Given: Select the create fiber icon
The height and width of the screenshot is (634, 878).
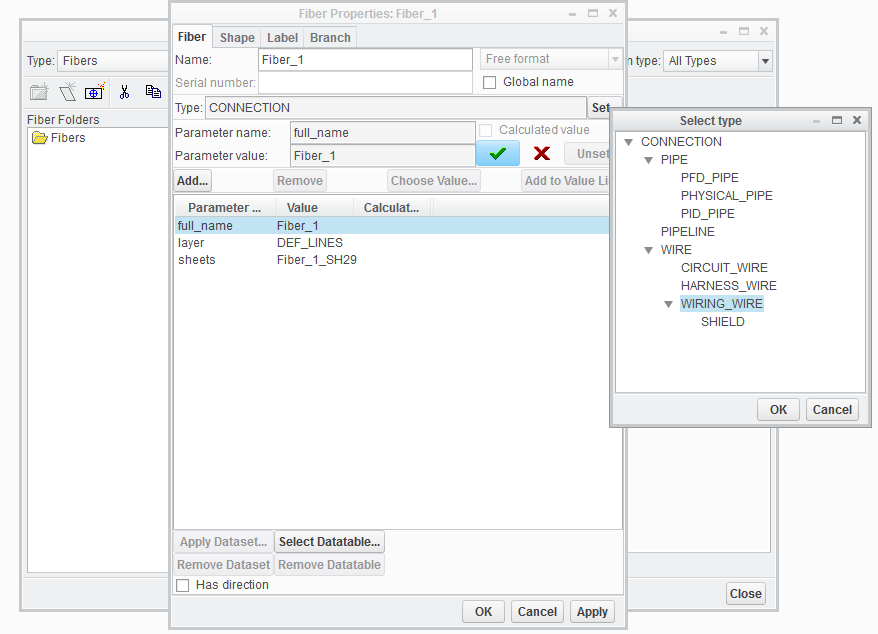Looking at the screenshot, I should click(x=66, y=92).
